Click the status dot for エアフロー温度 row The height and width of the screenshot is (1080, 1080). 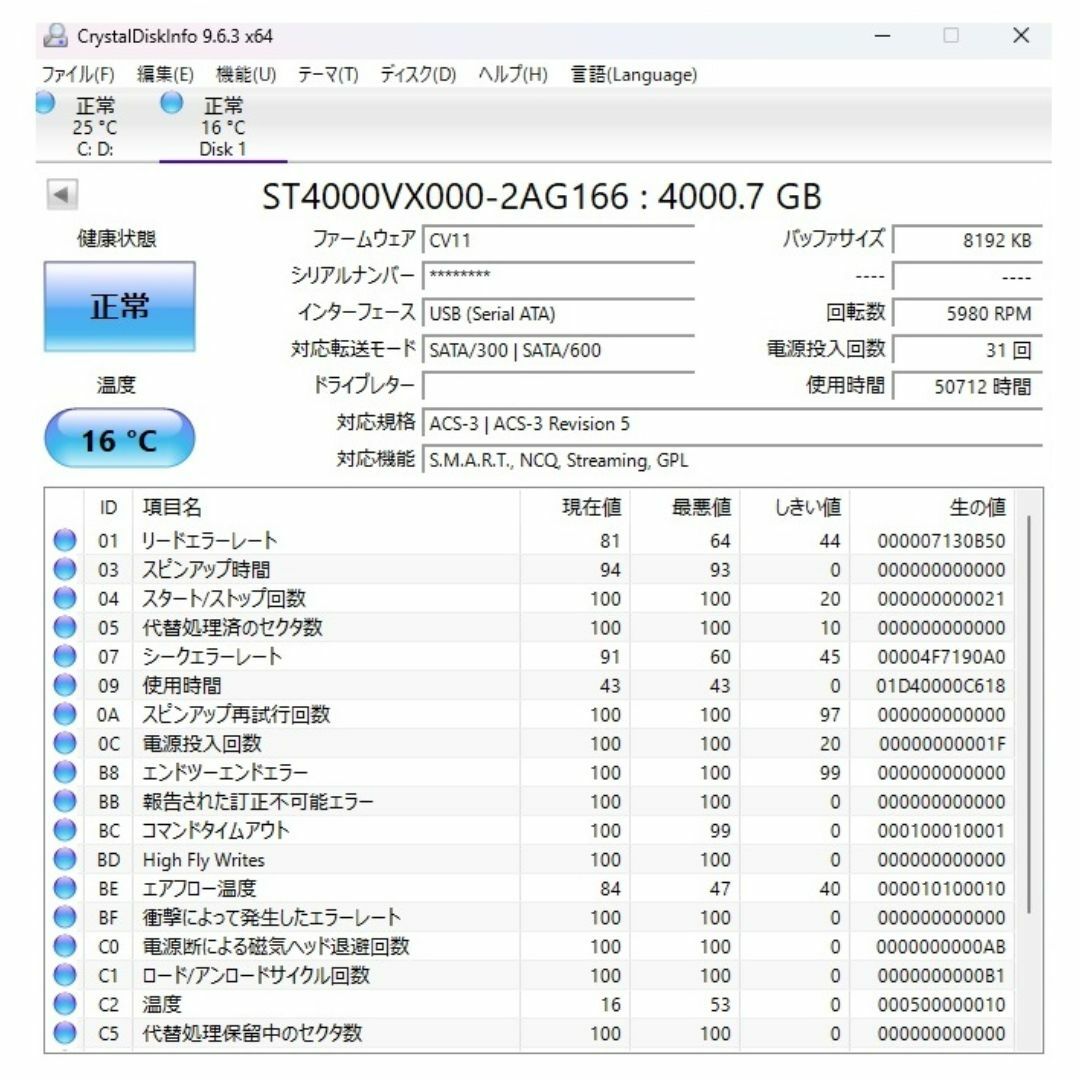[65, 888]
